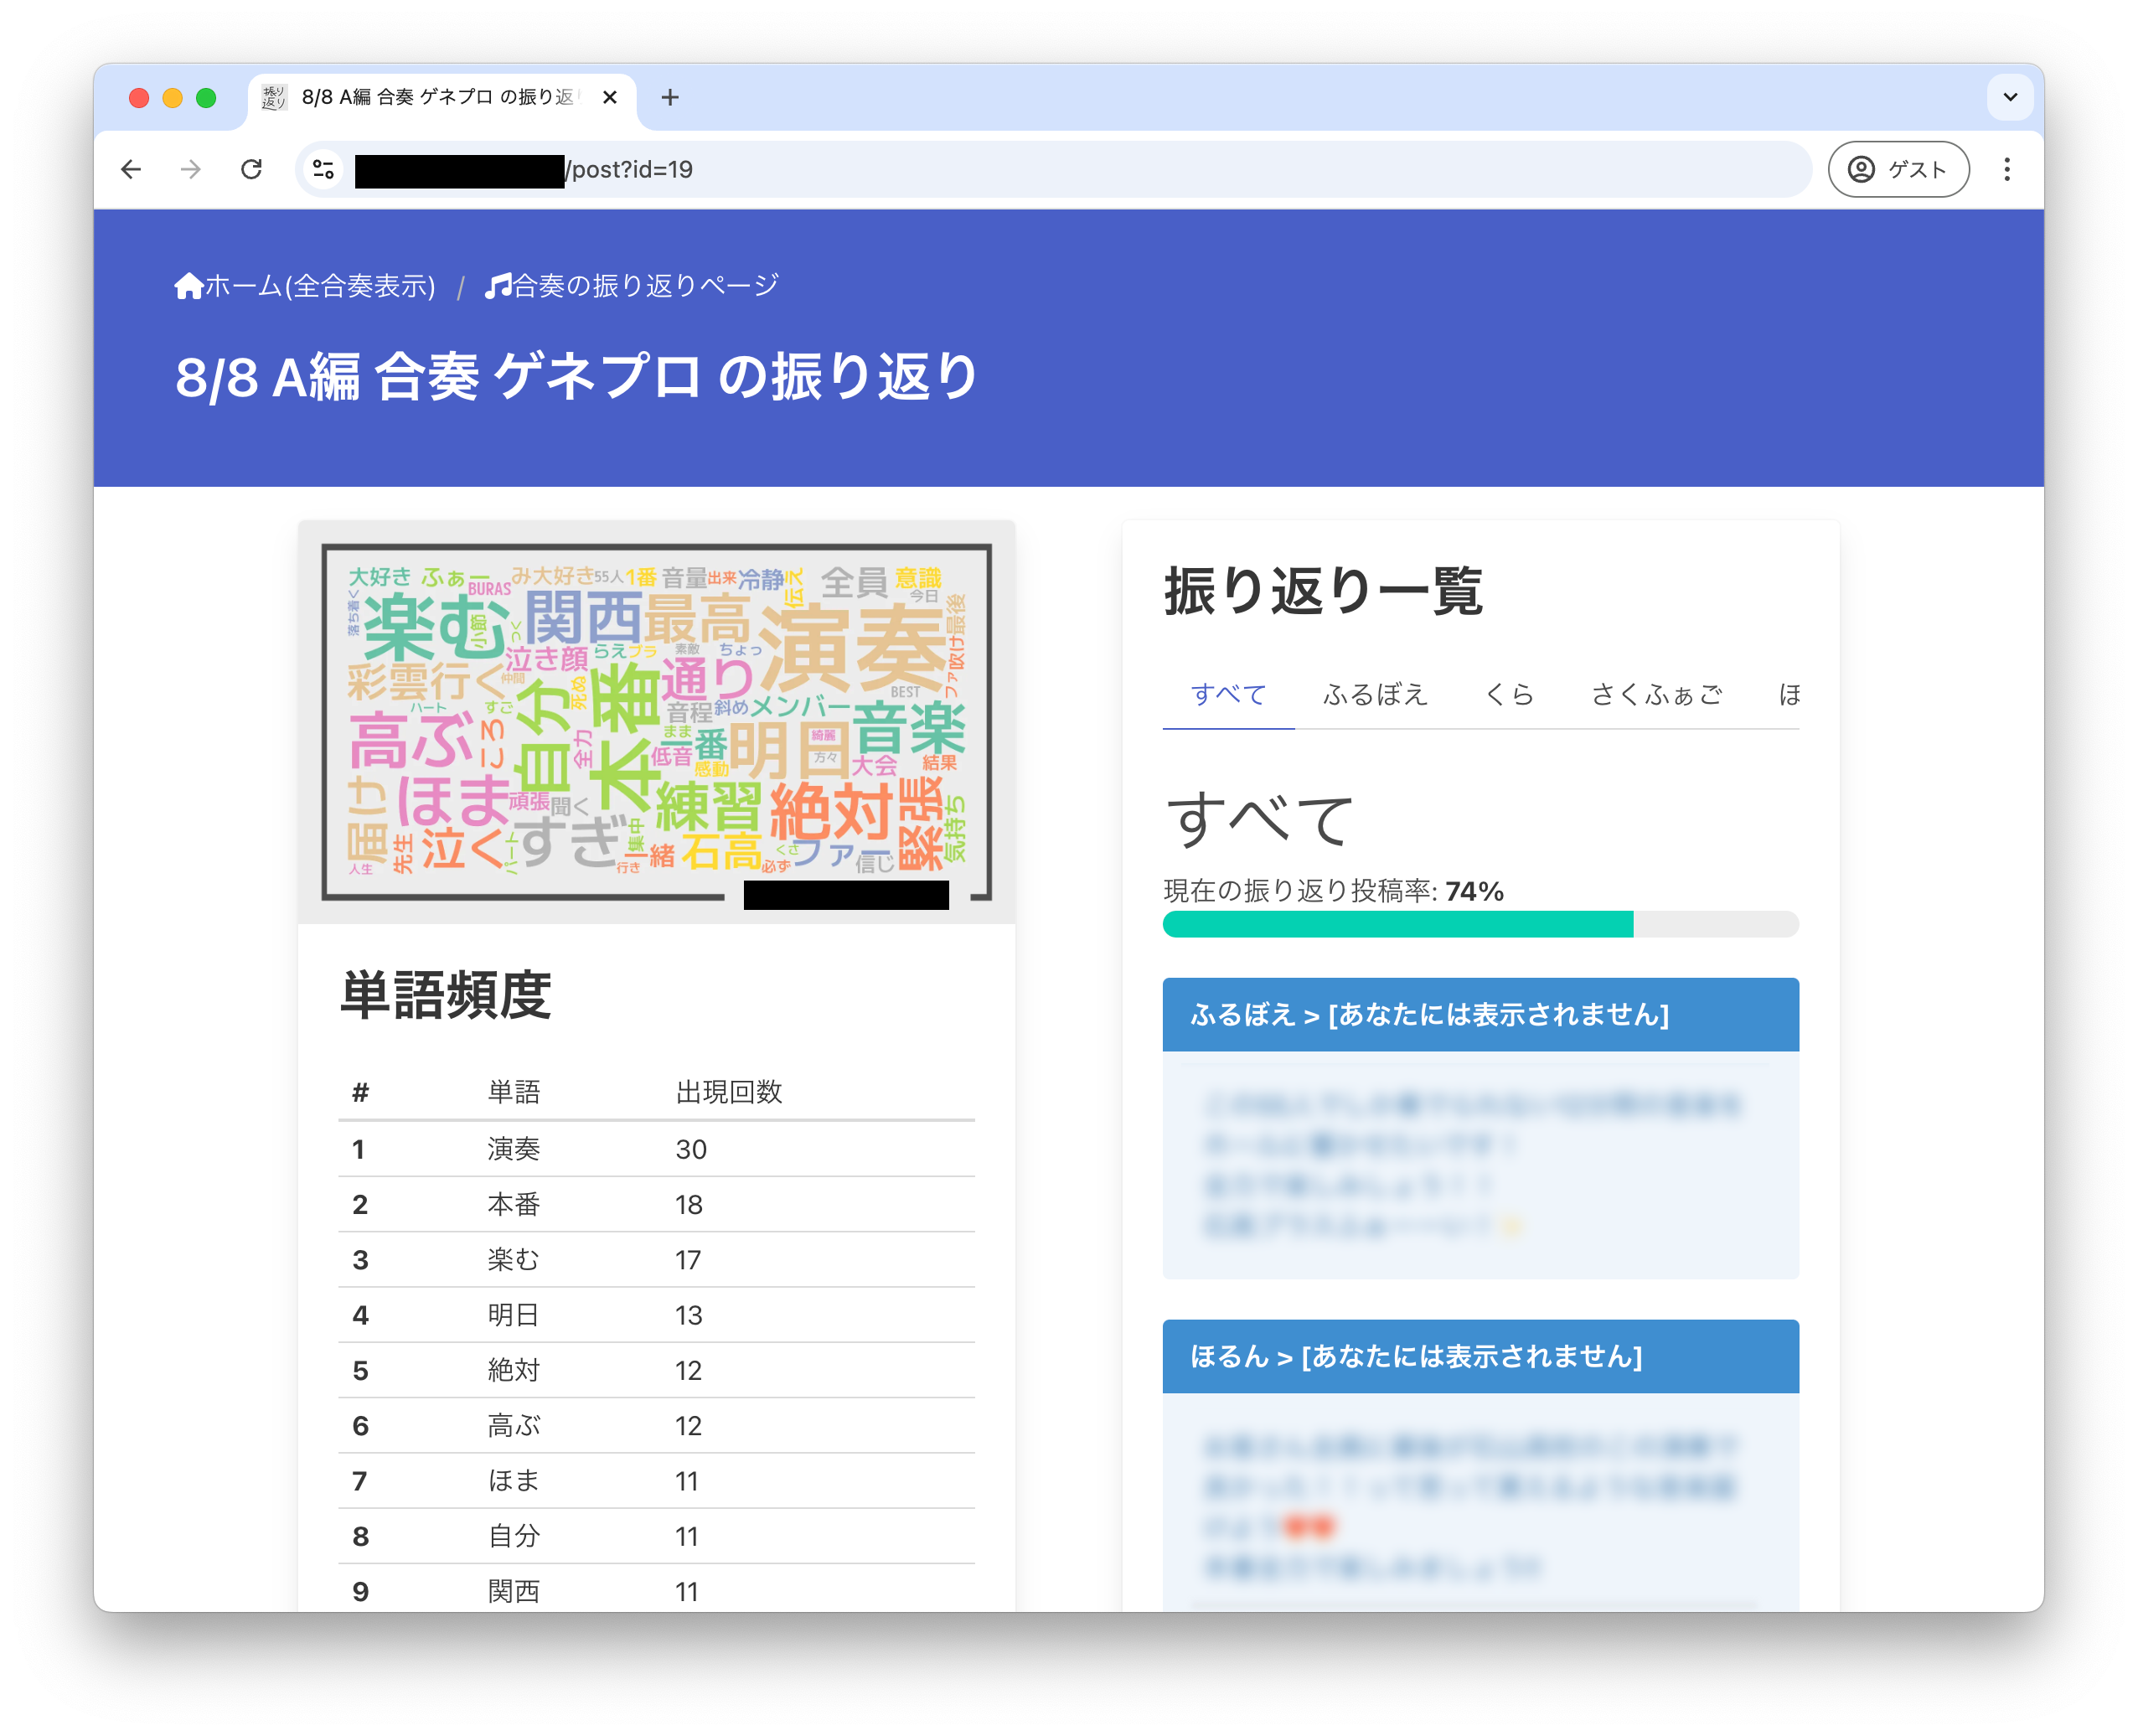Click the page title 8/8 A編 合奏 ゲネプロ の振り返り
2138x1736 pixels.
click(x=576, y=377)
